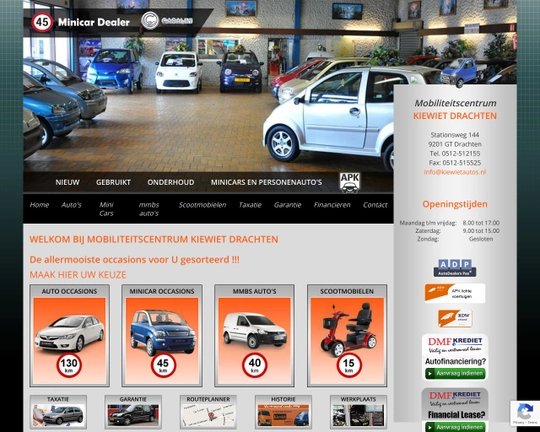The height and width of the screenshot is (432, 540).
Task: Click the Stationsweg 144 address line
Action: [x=455, y=135]
